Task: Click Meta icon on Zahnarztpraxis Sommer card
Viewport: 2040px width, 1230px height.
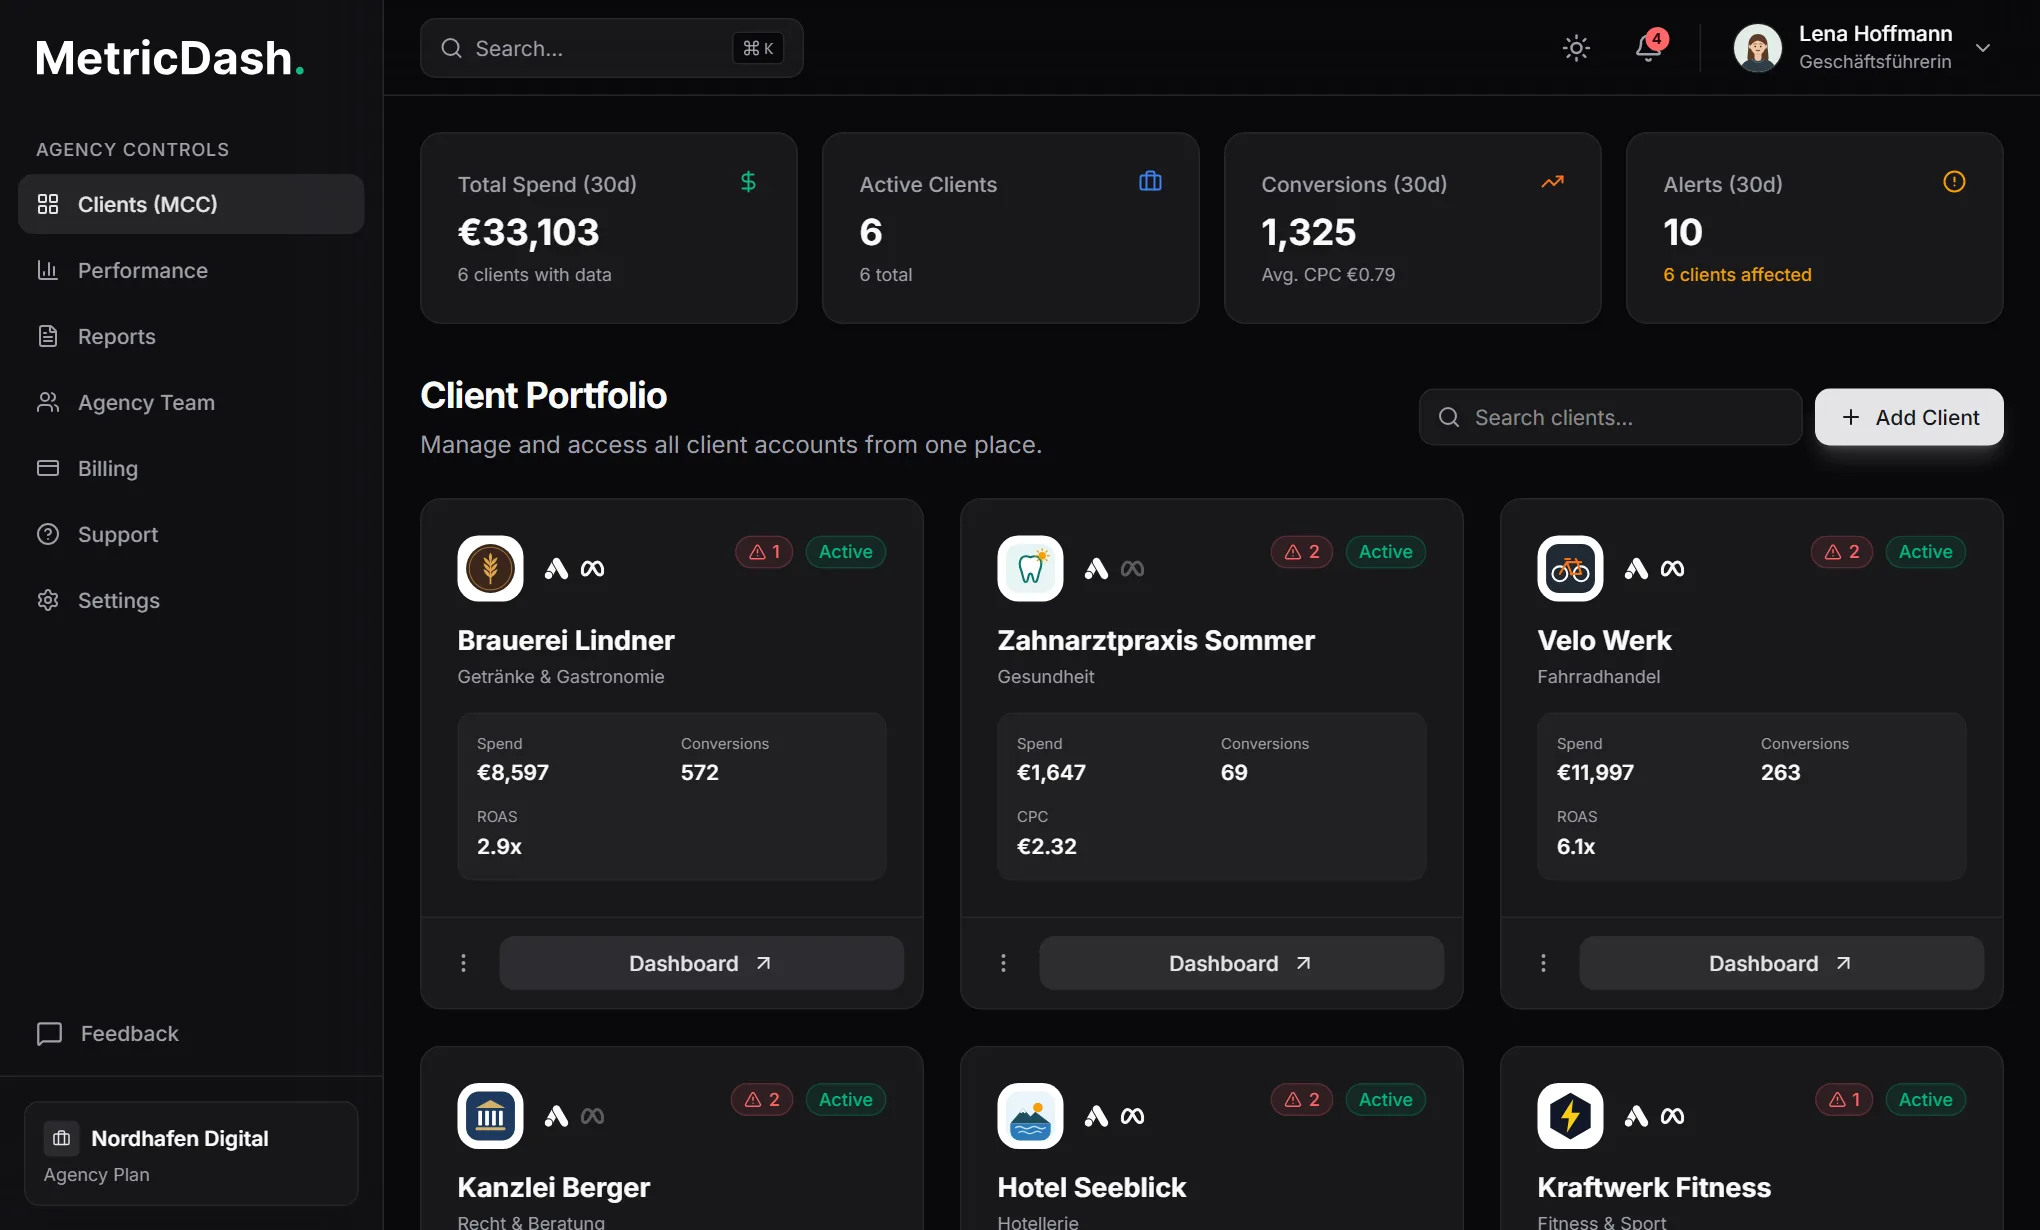Action: click(x=1132, y=569)
